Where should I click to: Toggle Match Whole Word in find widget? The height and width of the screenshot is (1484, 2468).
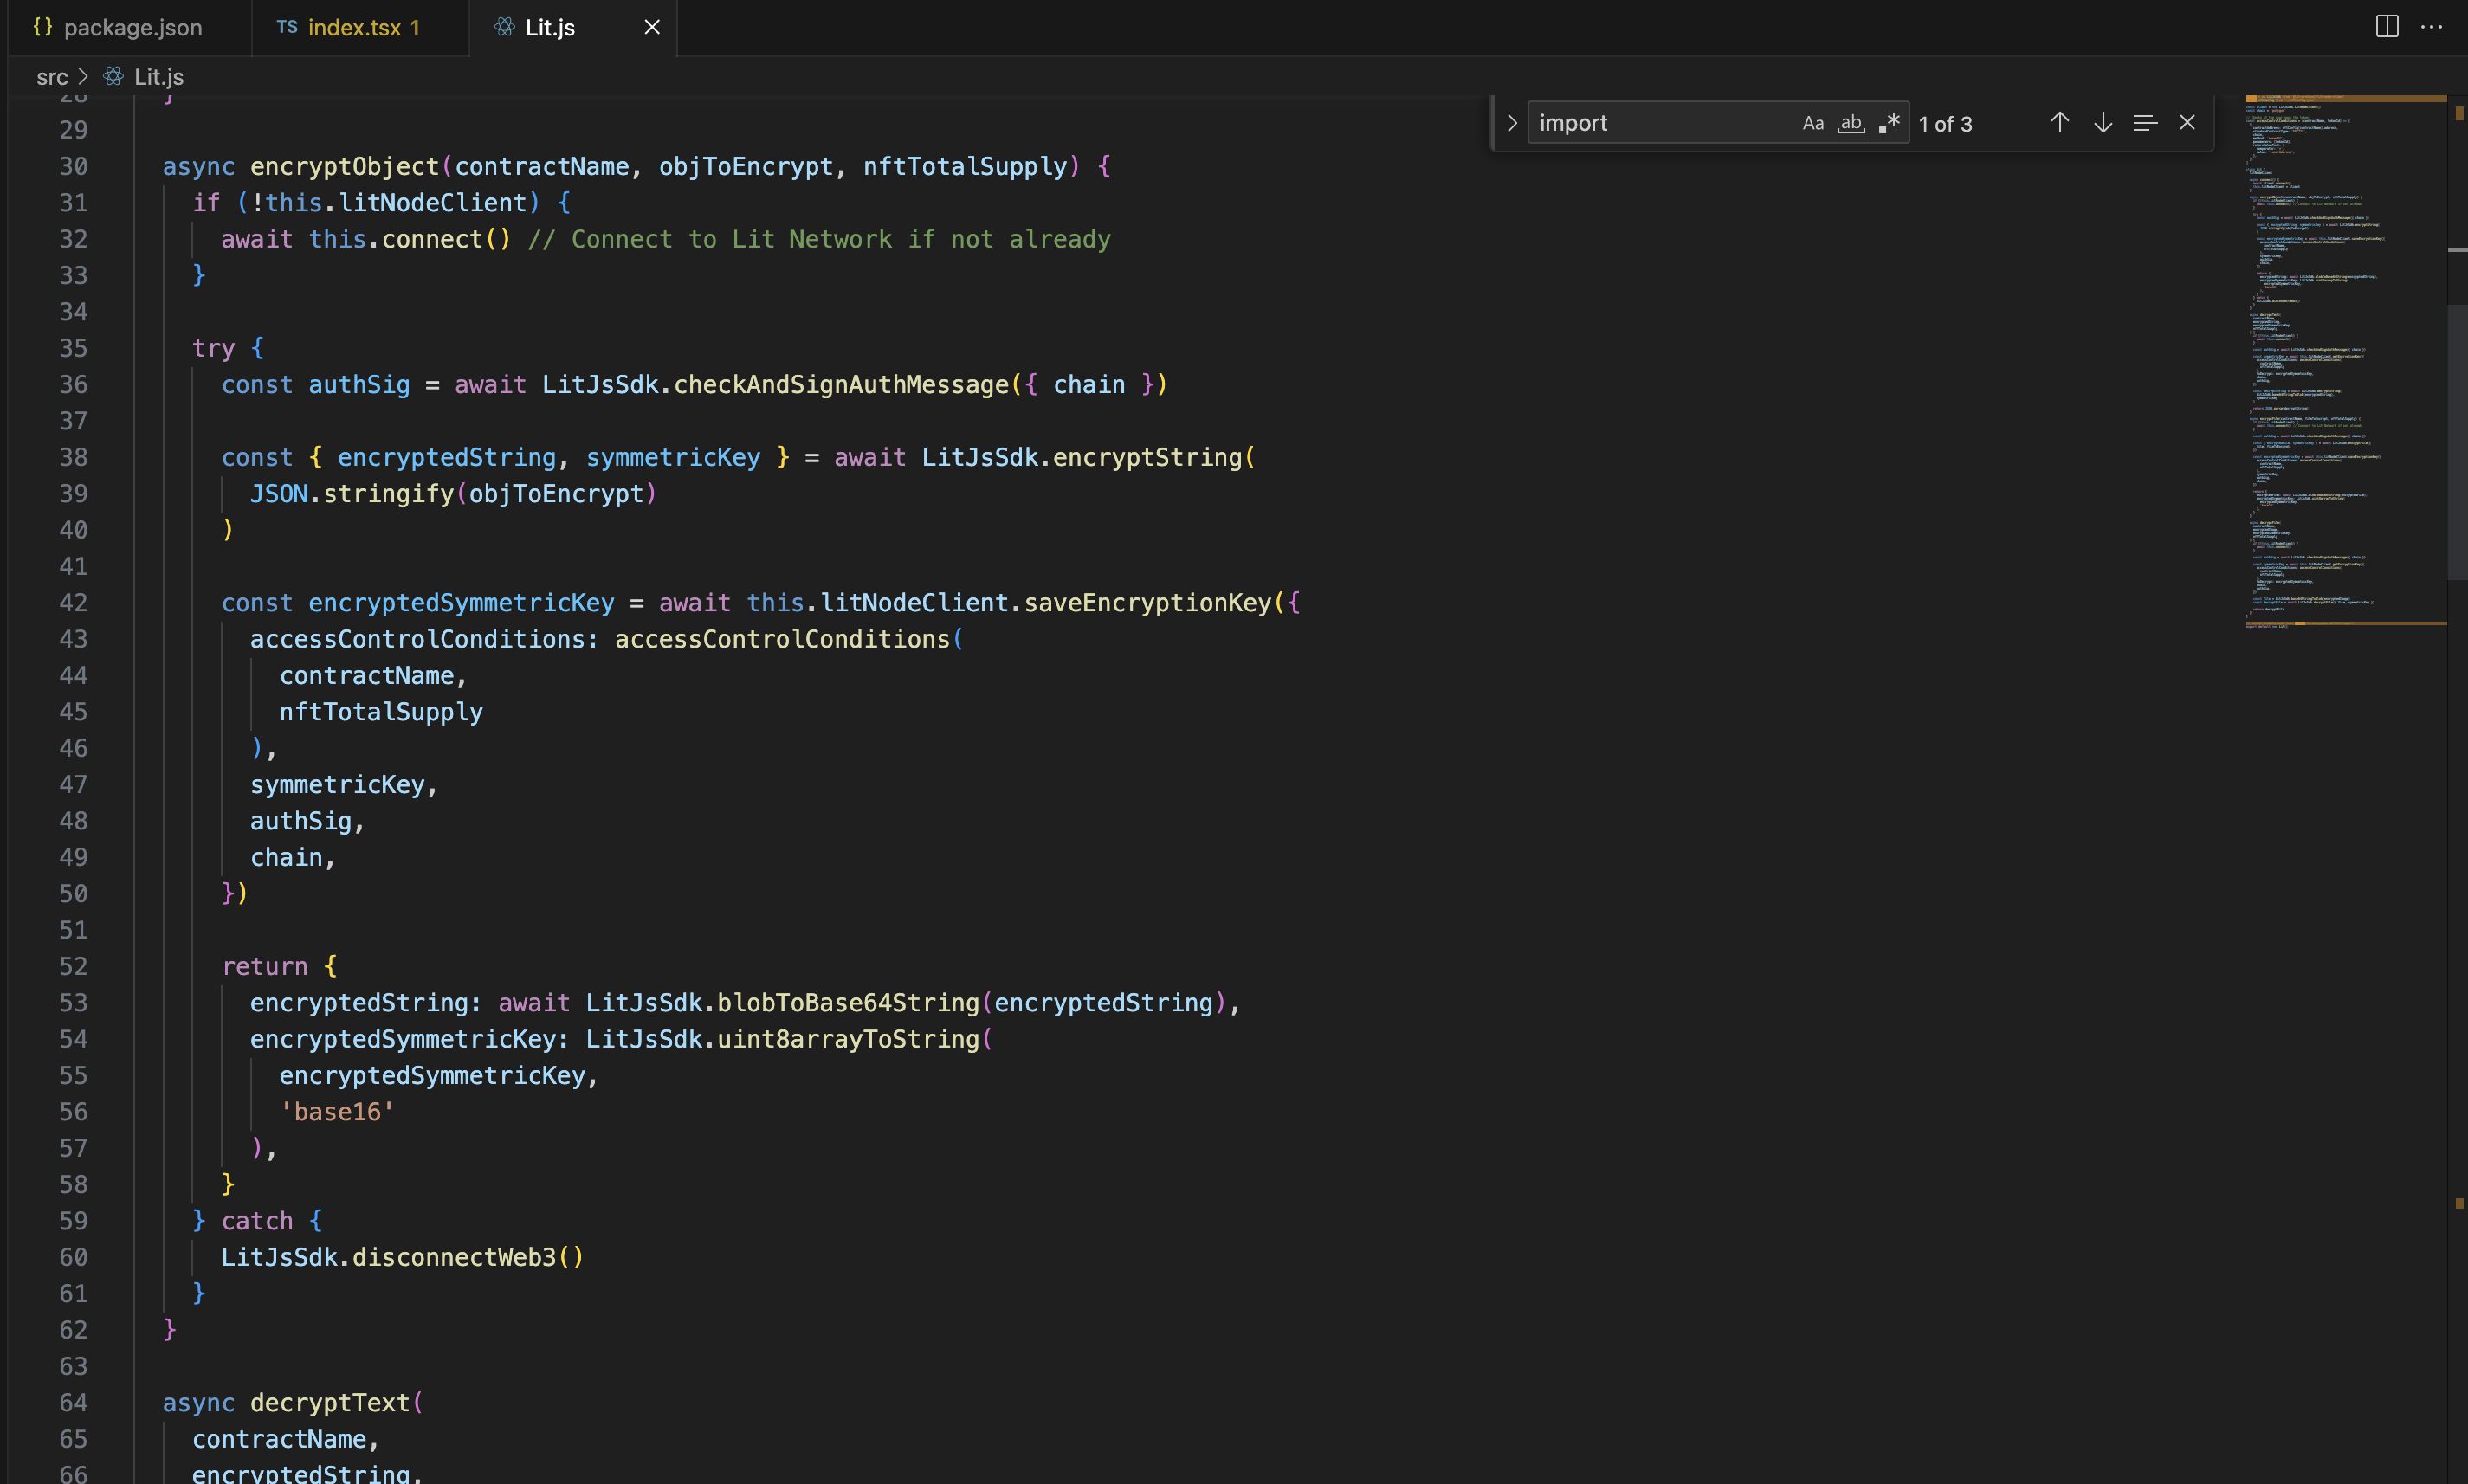pos(1851,123)
